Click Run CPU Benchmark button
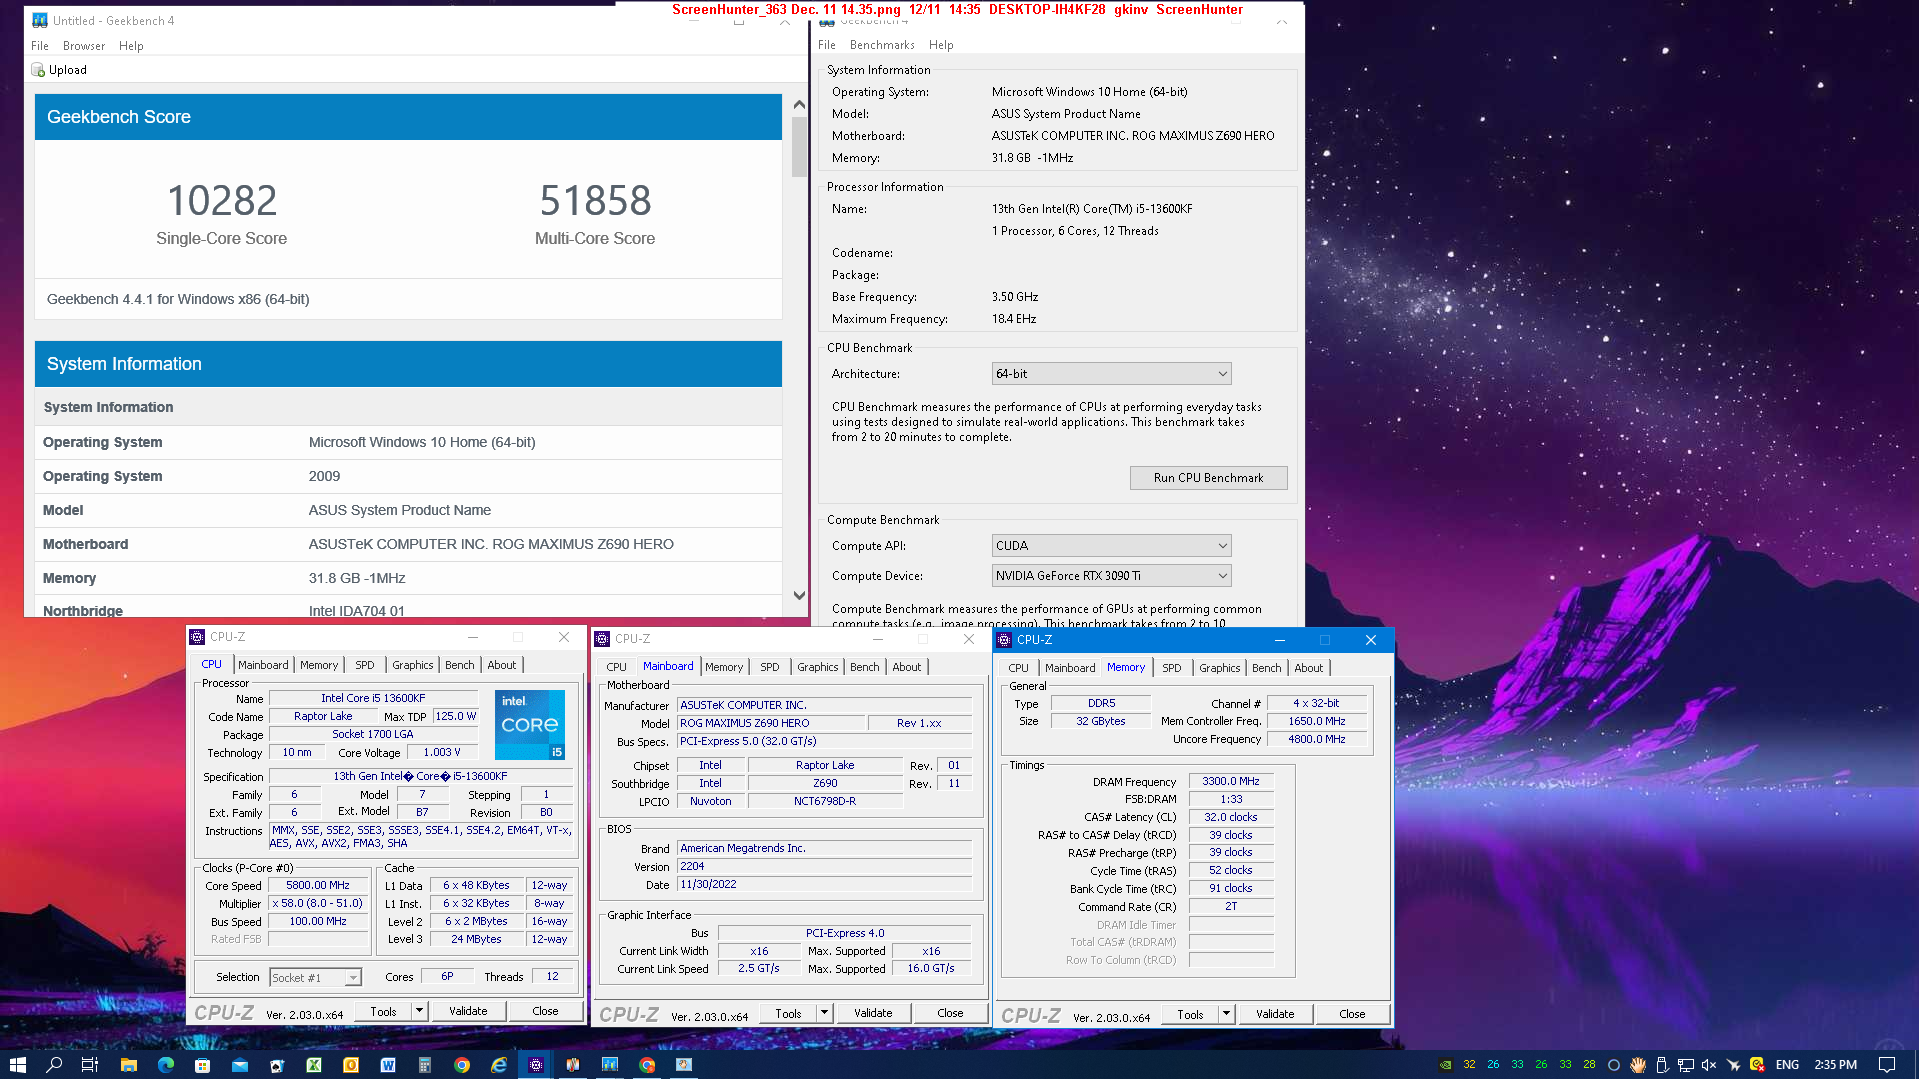The height and width of the screenshot is (1079, 1919). pyautogui.click(x=1208, y=478)
